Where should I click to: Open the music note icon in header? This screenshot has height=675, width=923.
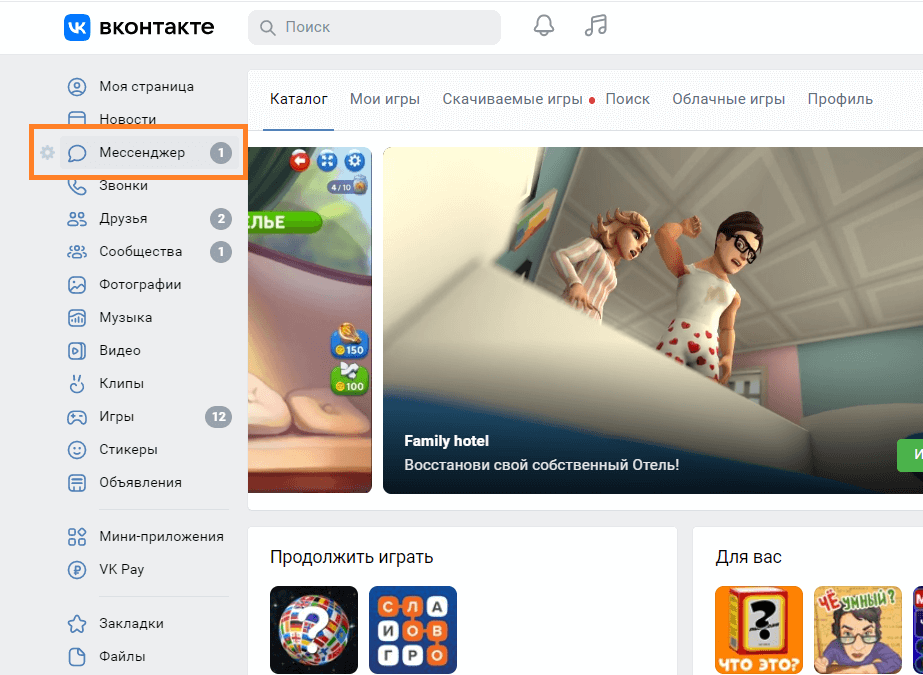[596, 27]
